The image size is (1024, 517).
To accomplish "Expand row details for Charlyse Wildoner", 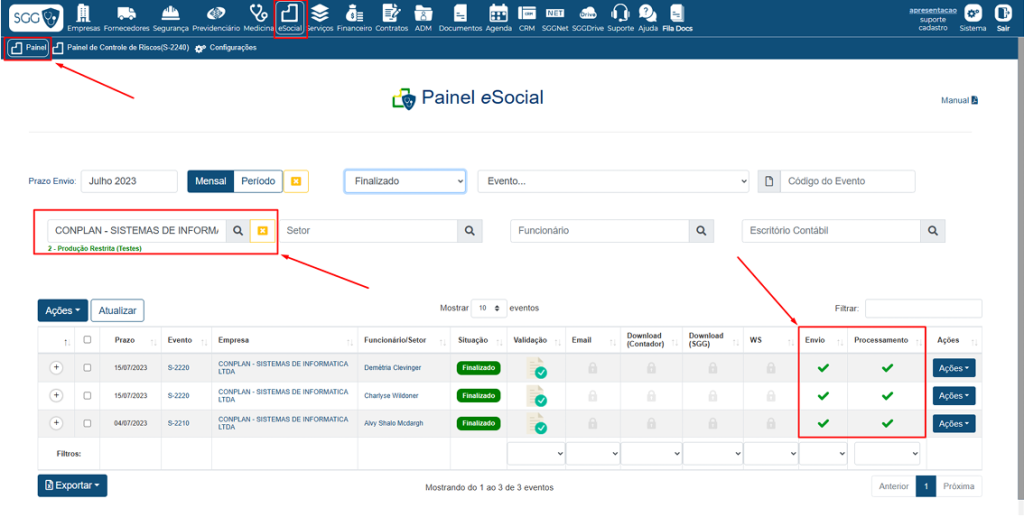I will (56, 395).
